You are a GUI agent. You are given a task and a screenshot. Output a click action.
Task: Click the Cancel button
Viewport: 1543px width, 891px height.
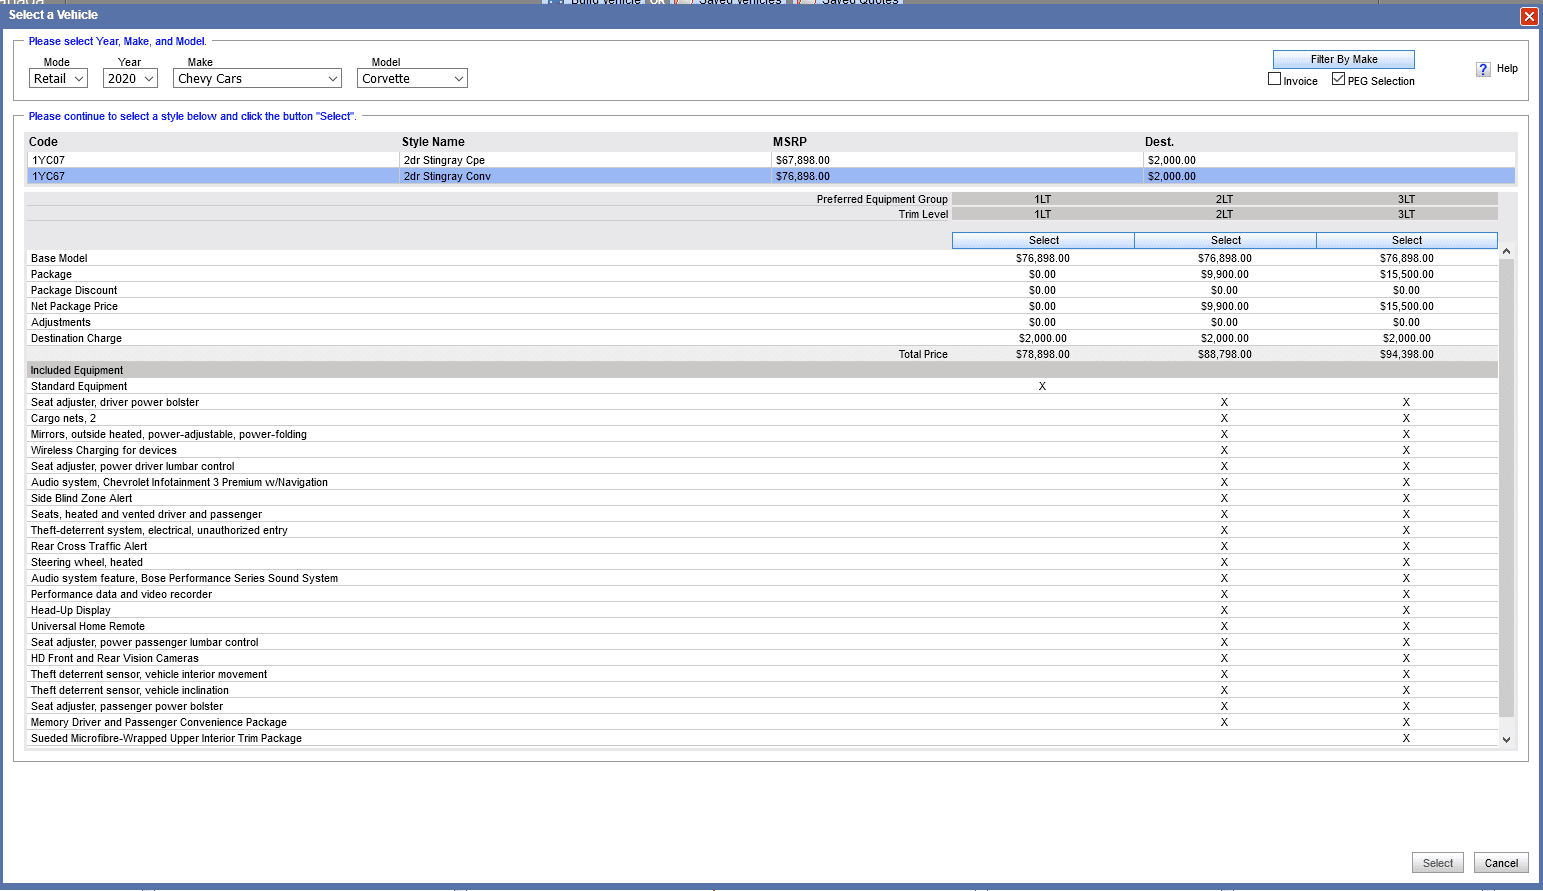1501,863
